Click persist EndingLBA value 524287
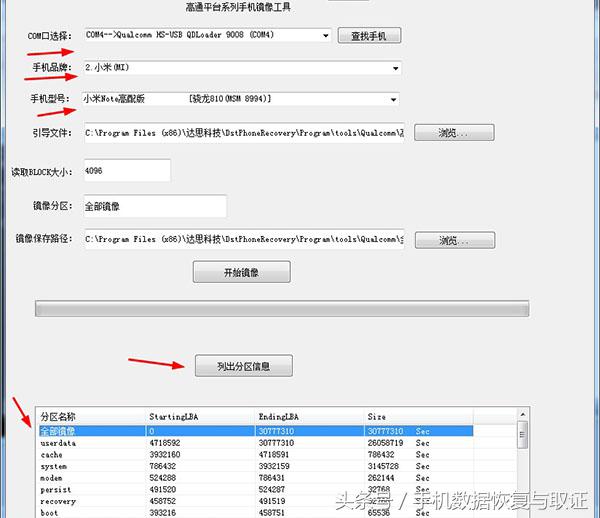Screen dimensions: 600x518 tap(272, 490)
